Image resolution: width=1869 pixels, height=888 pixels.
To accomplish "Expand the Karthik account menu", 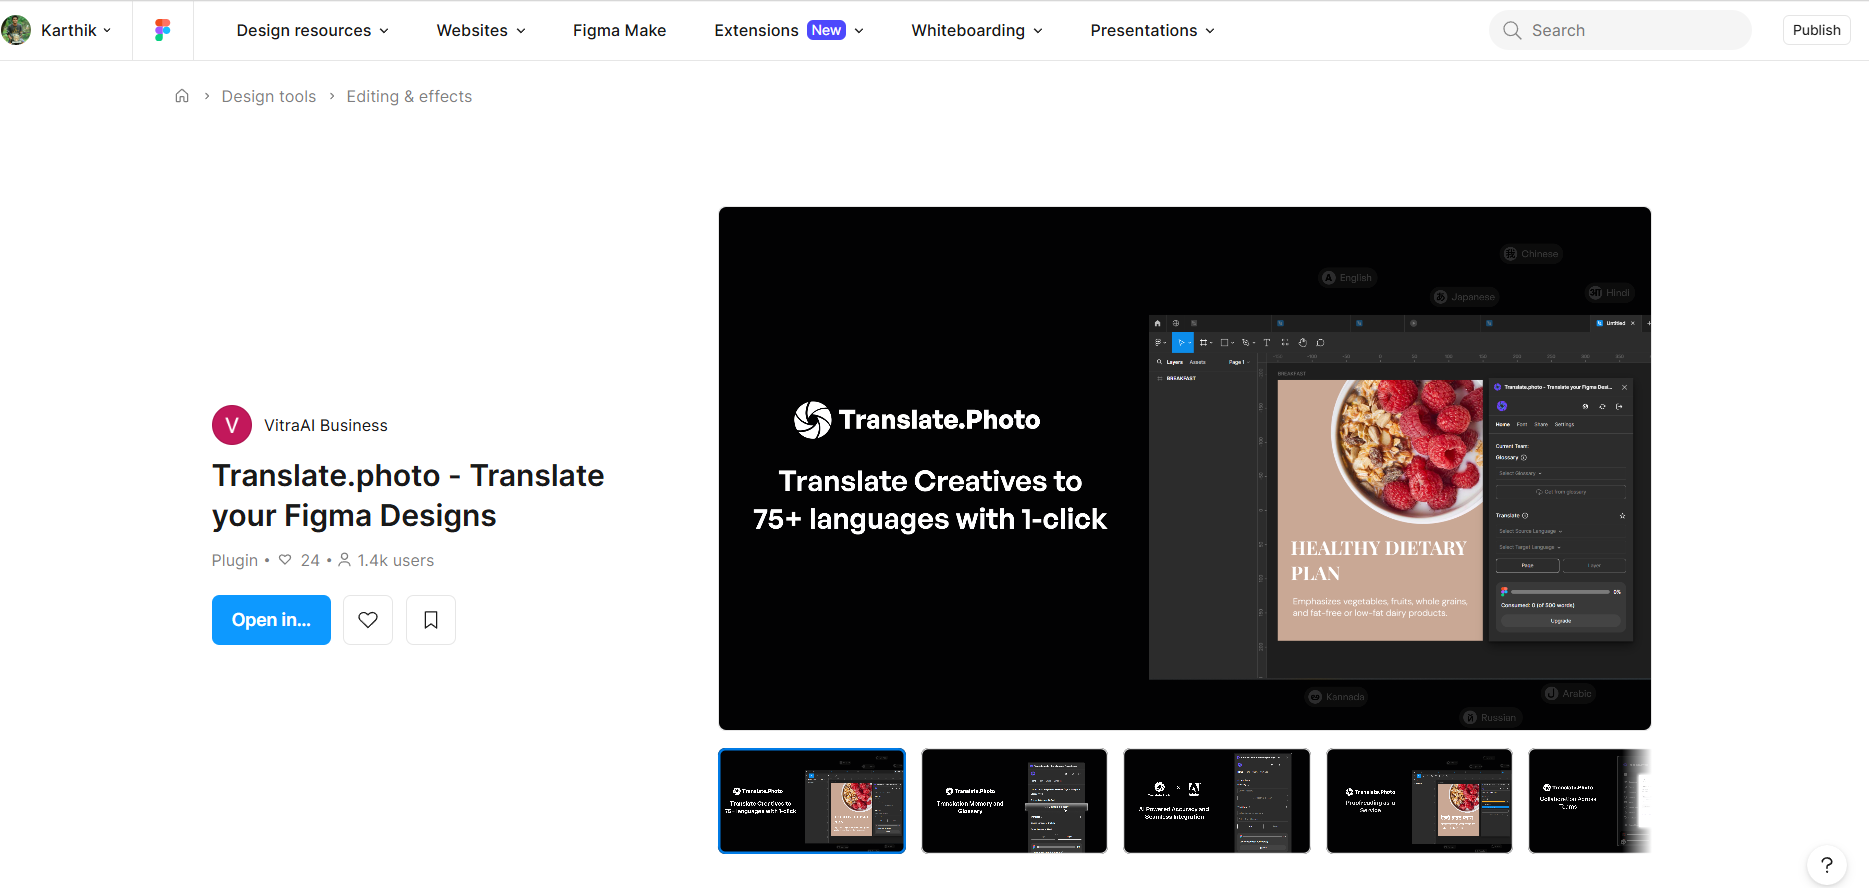I will pos(76,30).
